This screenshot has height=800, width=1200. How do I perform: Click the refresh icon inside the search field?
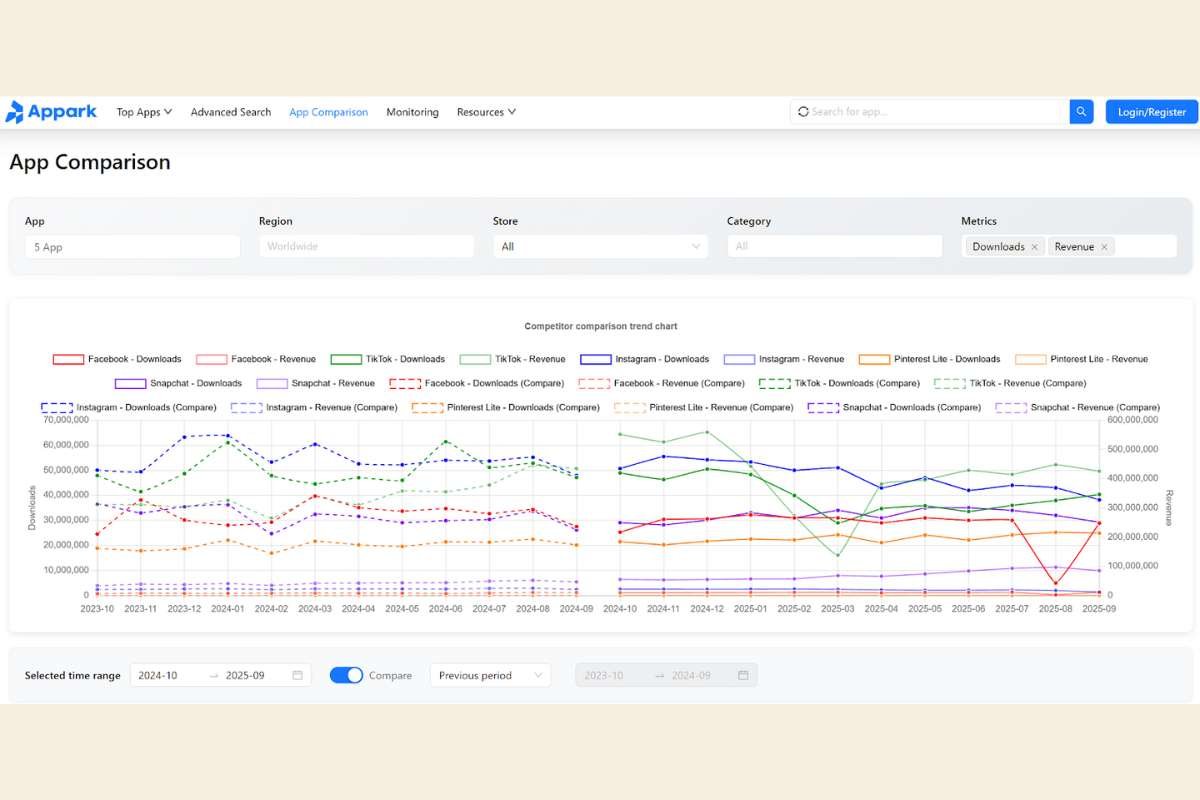click(804, 111)
